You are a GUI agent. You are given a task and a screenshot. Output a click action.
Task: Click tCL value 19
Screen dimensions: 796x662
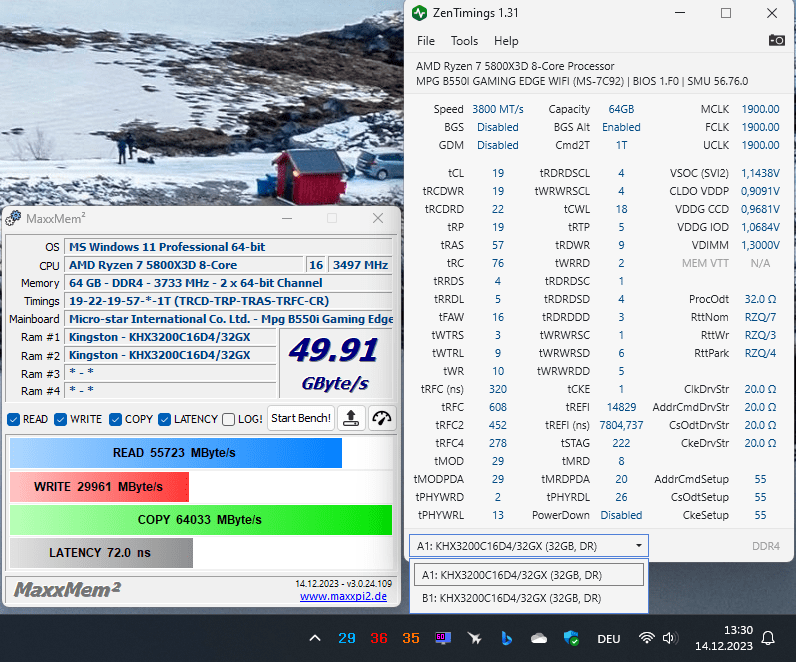point(498,173)
